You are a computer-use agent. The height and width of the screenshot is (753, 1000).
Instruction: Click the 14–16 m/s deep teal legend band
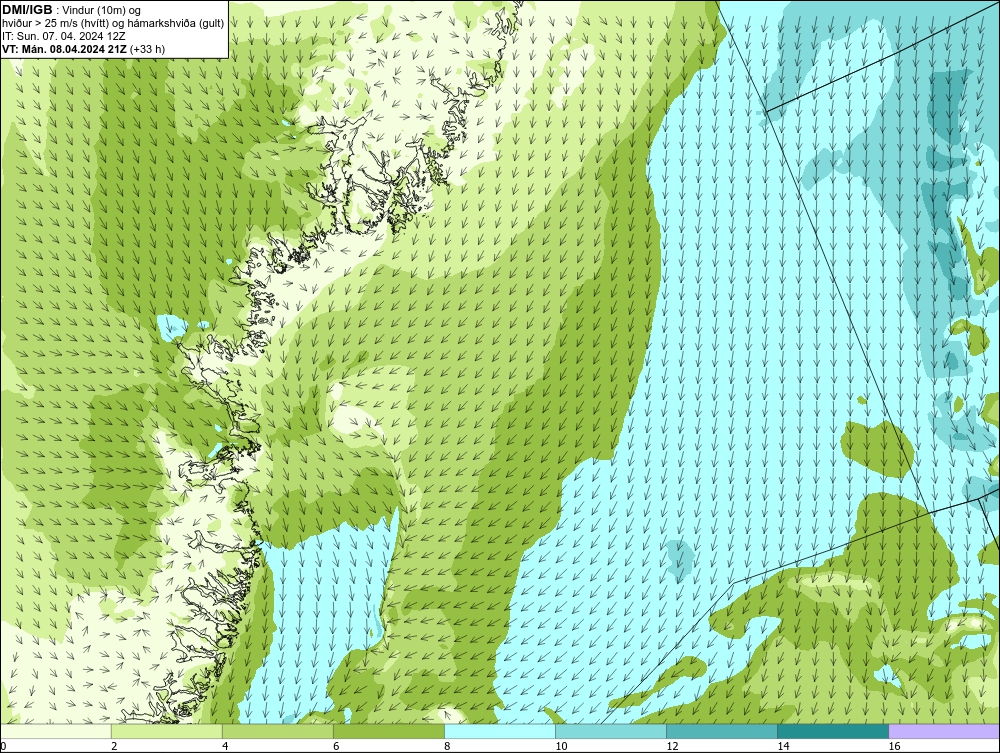click(x=833, y=731)
